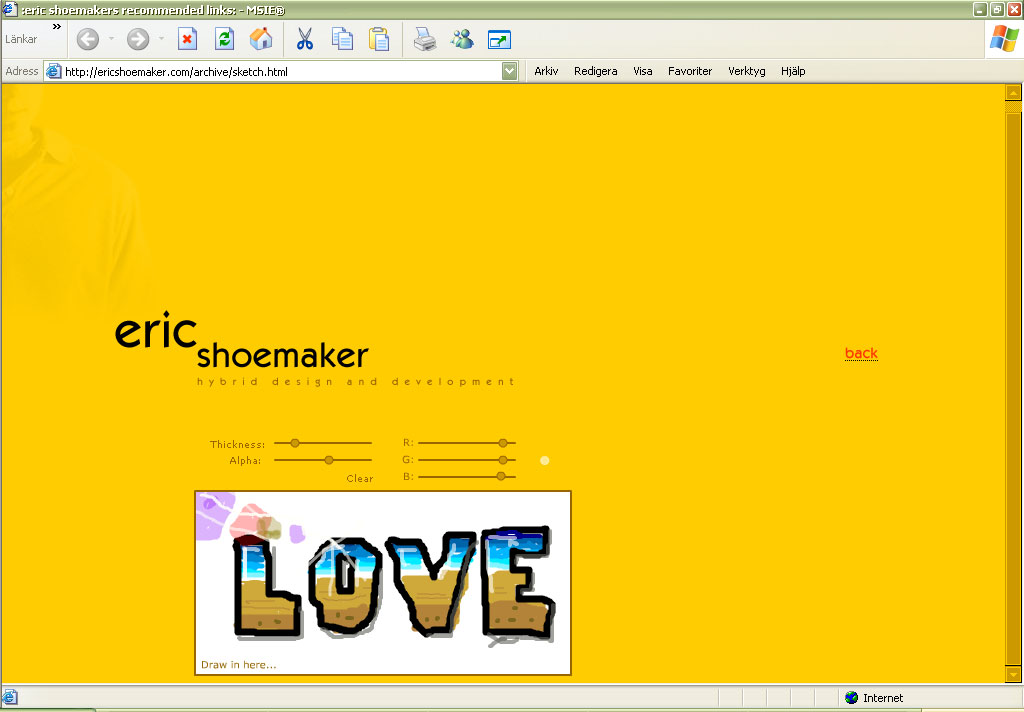Click the scissors Cut icon
The image size is (1024, 712).
click(305, 40)
